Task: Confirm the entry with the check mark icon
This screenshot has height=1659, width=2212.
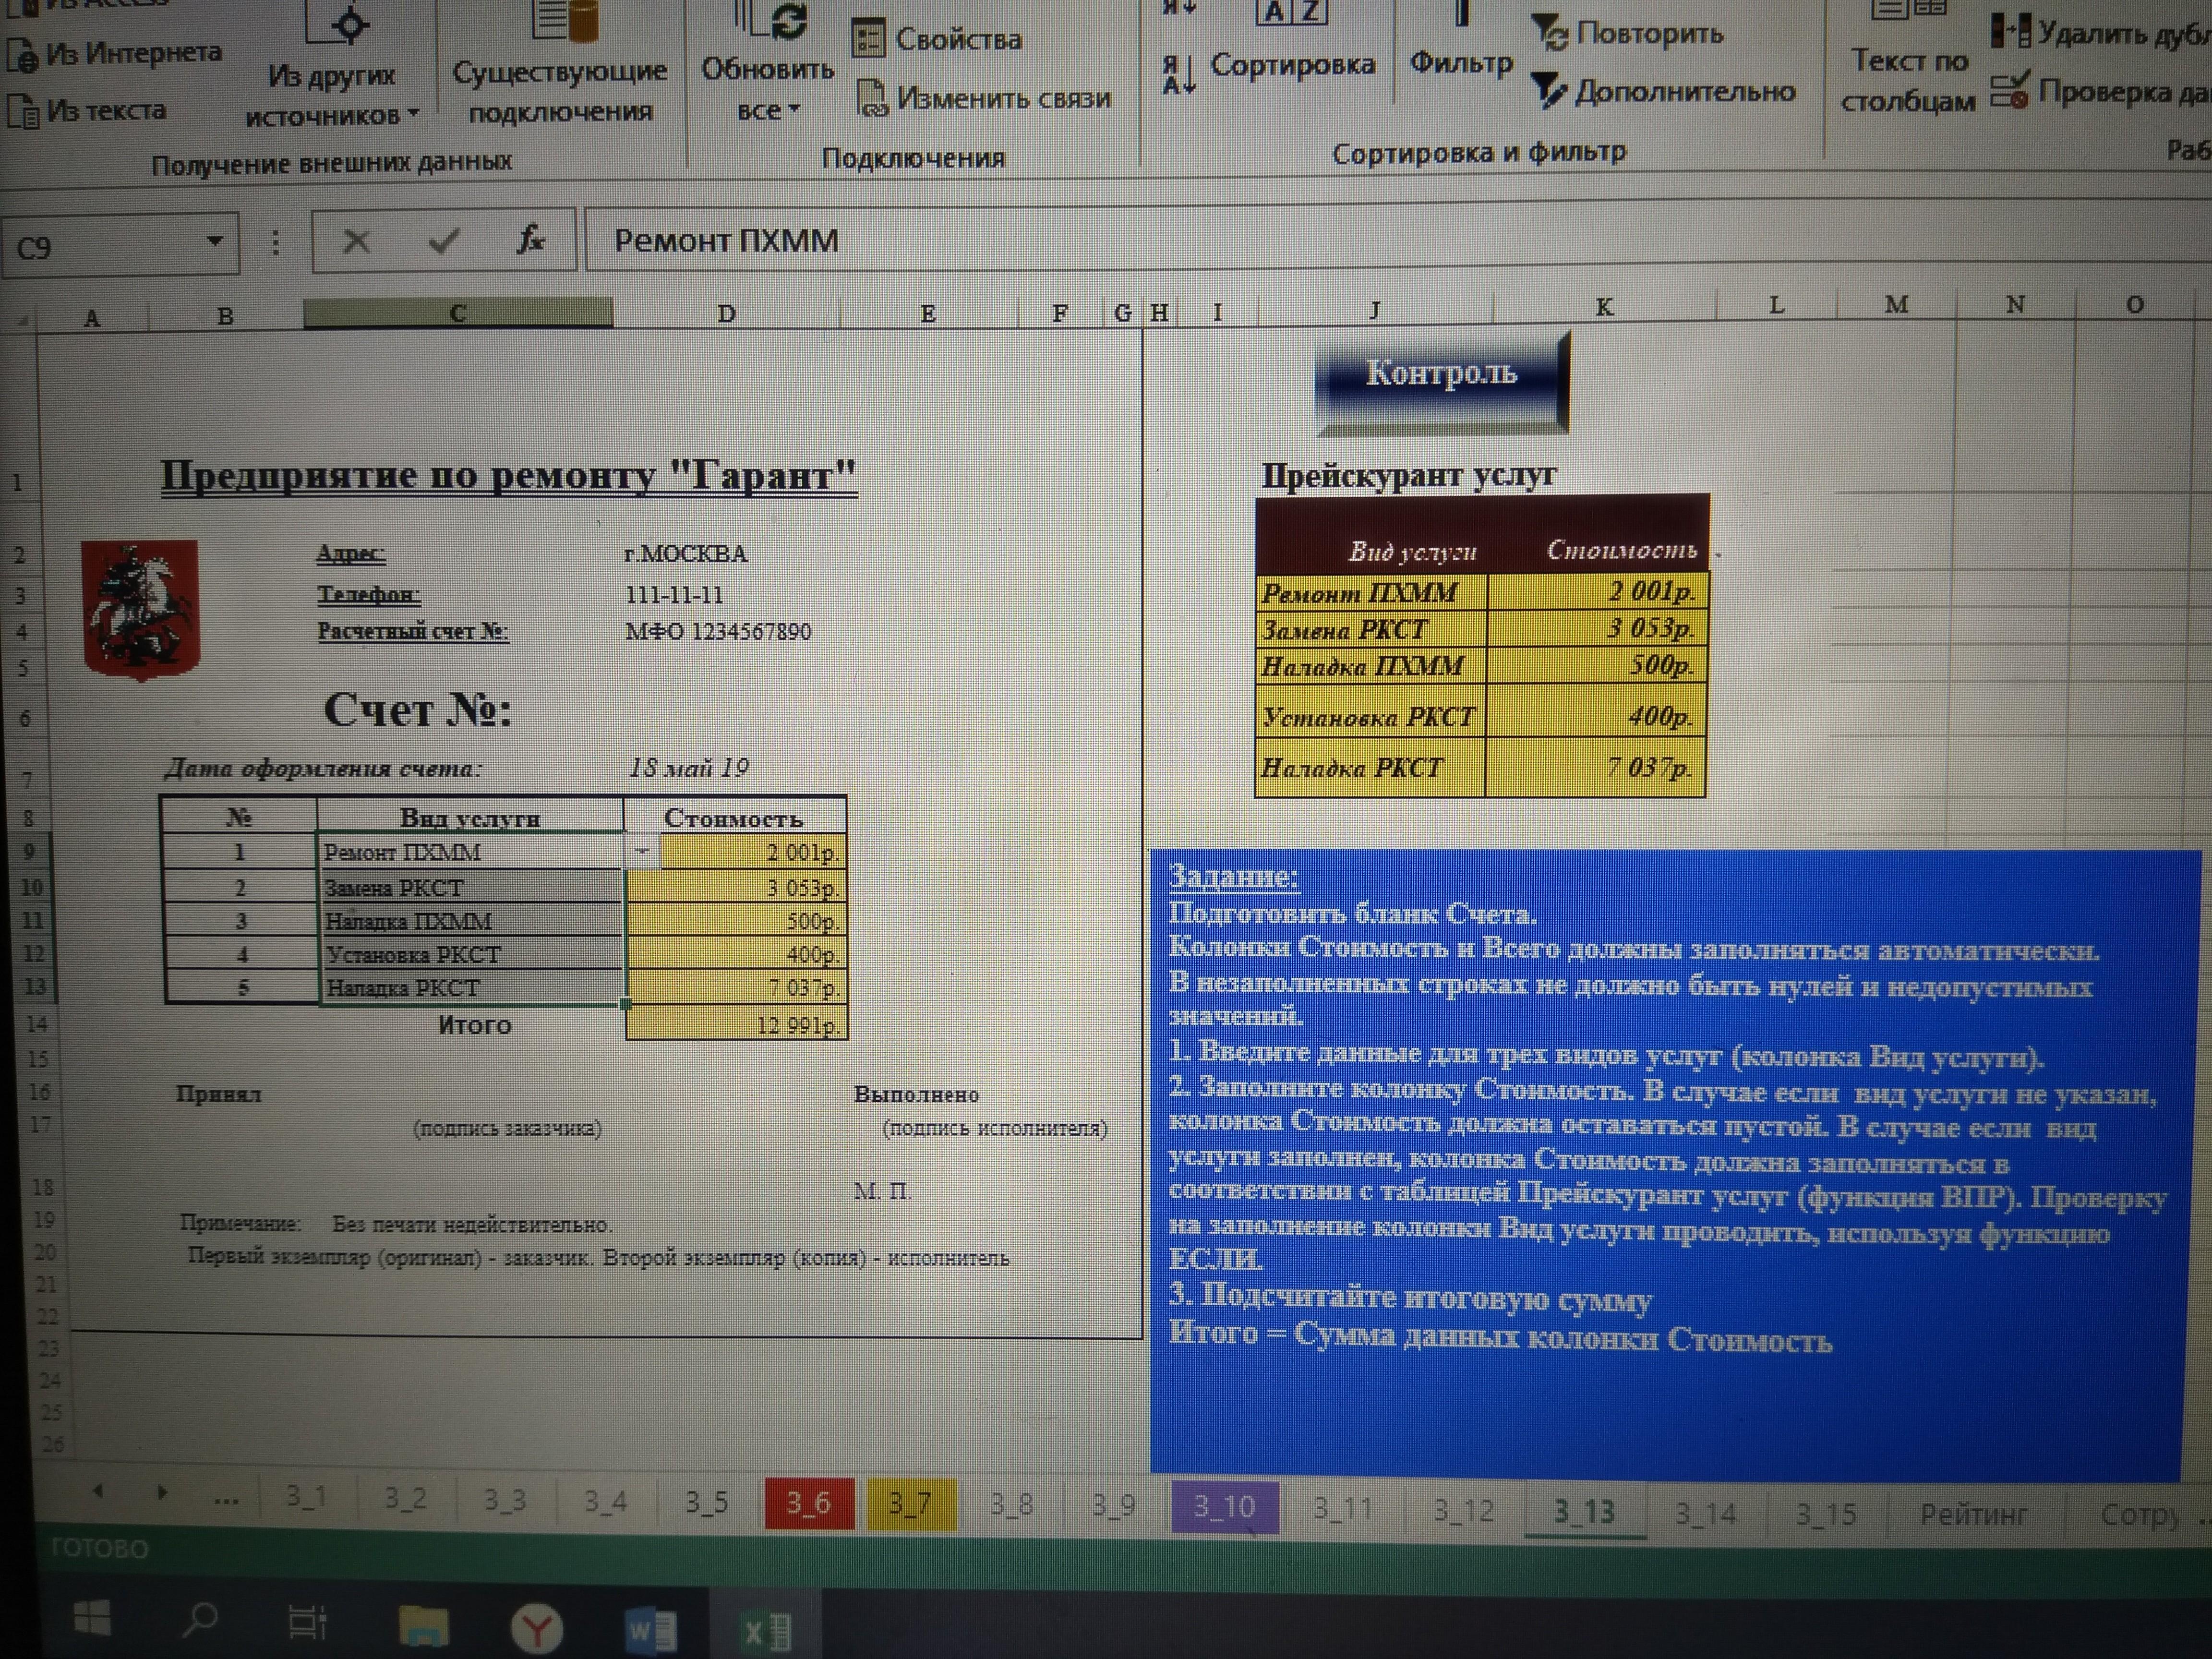Action: [443, 241]
